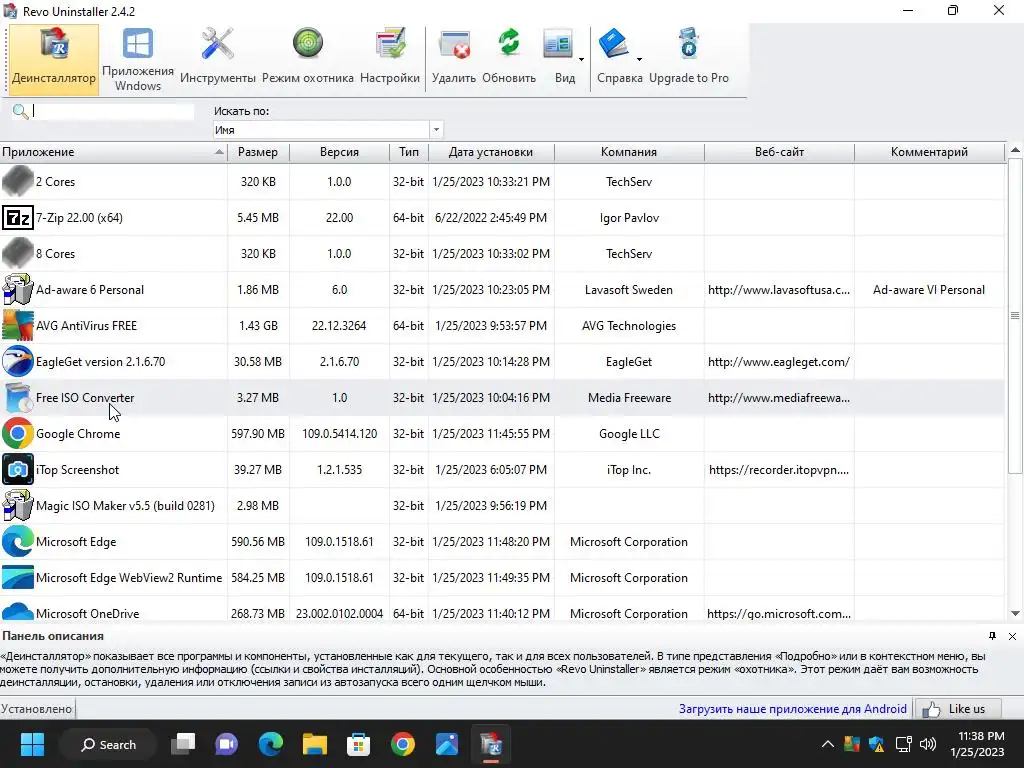The image size is (1024, 768).
Task: Select the 2 Cores app icon
Action: click(x=18, y=182)
